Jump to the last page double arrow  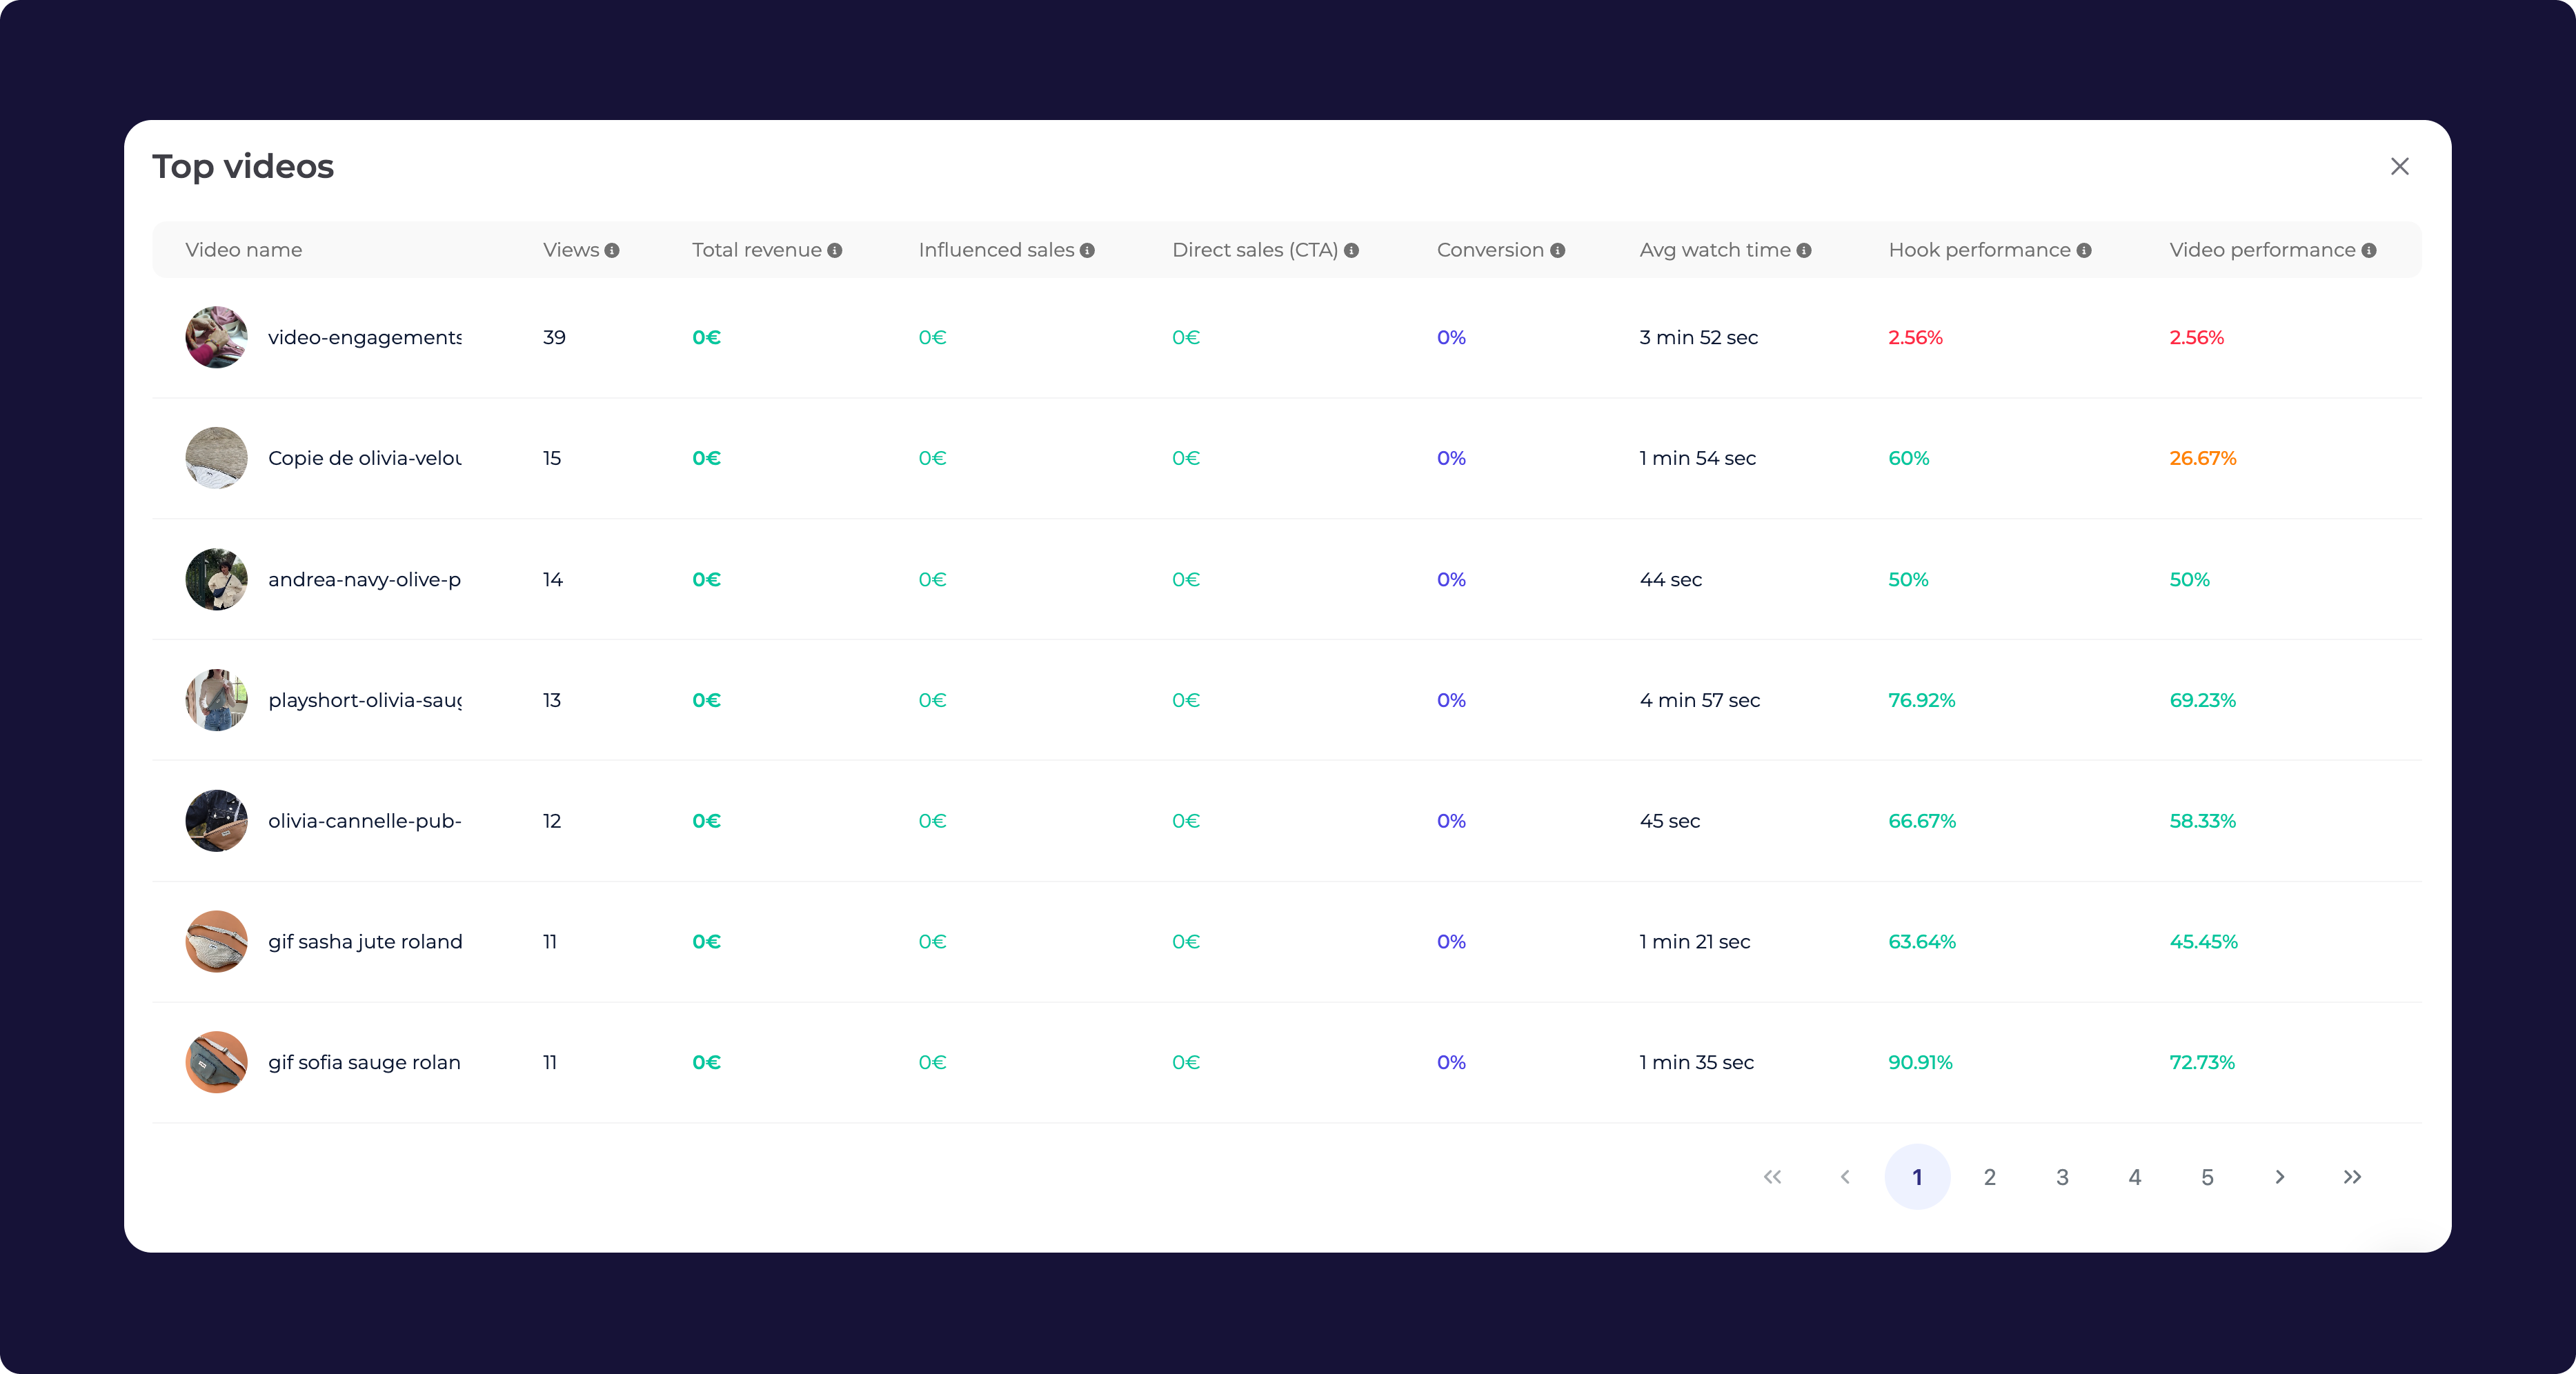coord(2352,1177)
